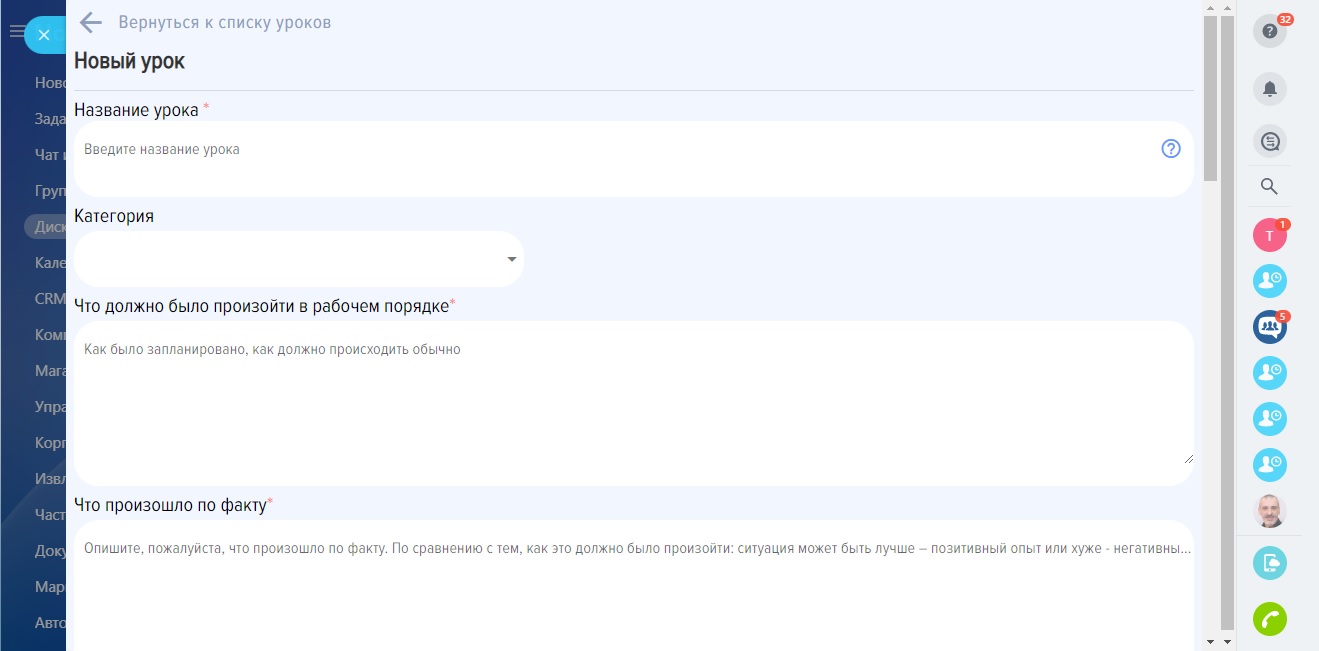Open 'Част' item in left menu
The width and height of the screenshot is (1319, 651).
pyautogui.click(x=50, y=514)
